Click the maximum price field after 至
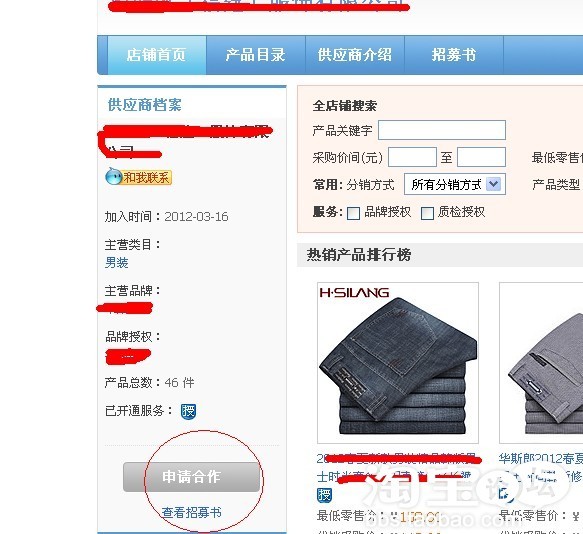Viewport: 583px width, 534px height. coord(481,157)
